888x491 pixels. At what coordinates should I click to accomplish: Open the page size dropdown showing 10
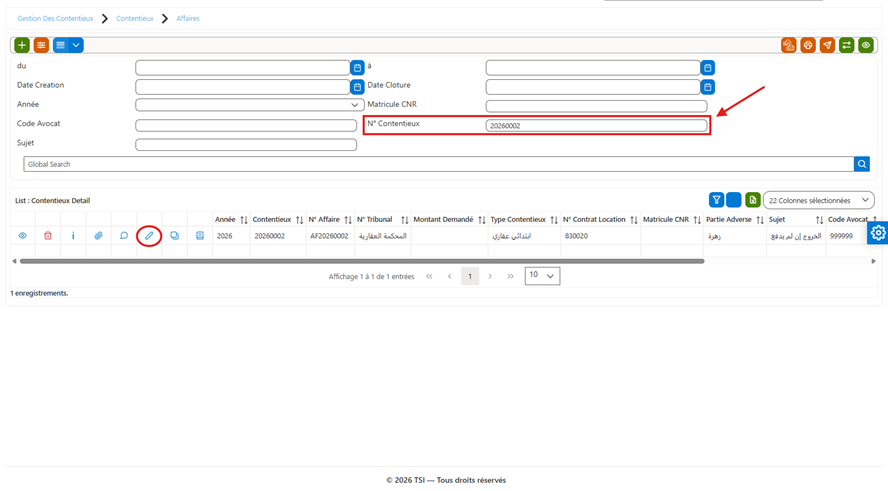pyautogui.click(x=542, y=276)
